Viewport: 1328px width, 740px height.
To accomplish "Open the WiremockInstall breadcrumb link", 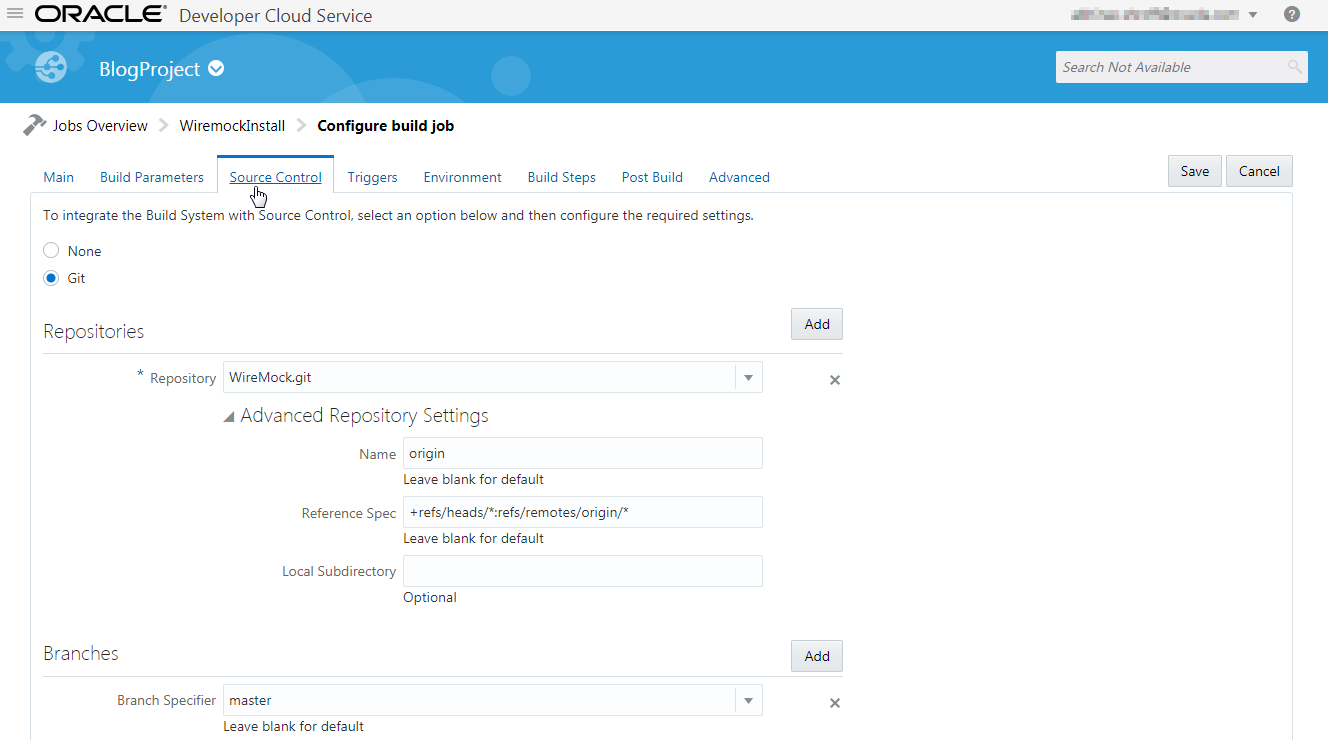I will tap(232, 126).
